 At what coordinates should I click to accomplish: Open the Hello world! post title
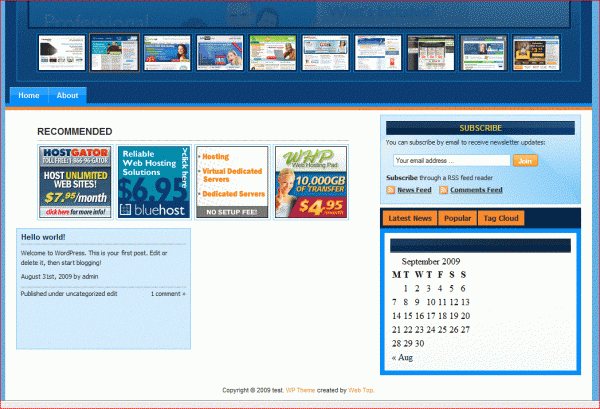(43, 237)
